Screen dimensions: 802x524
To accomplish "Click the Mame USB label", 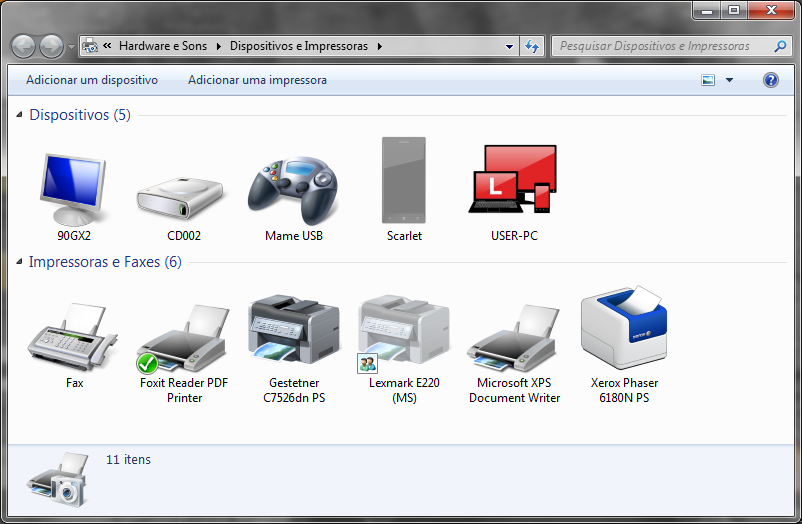I will click(294, 236).
